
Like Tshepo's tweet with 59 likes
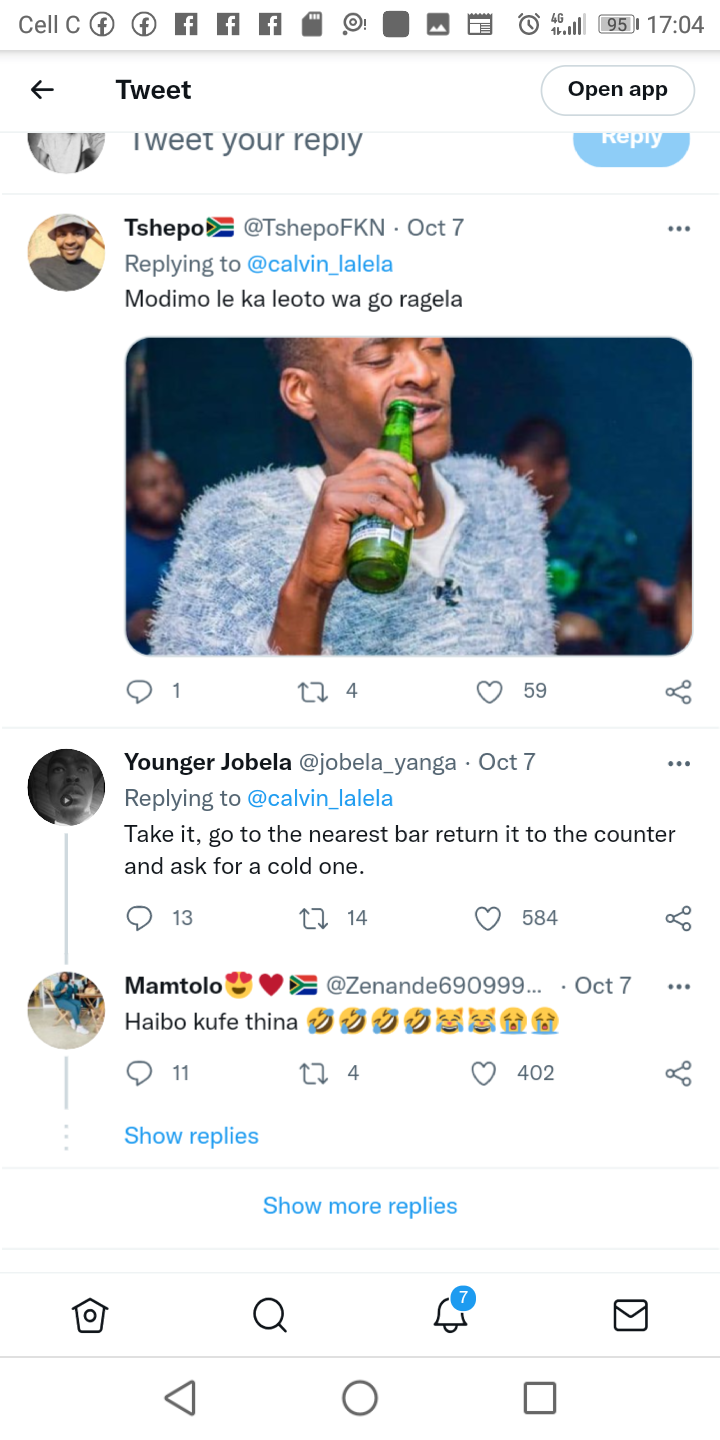pos(489,691)
